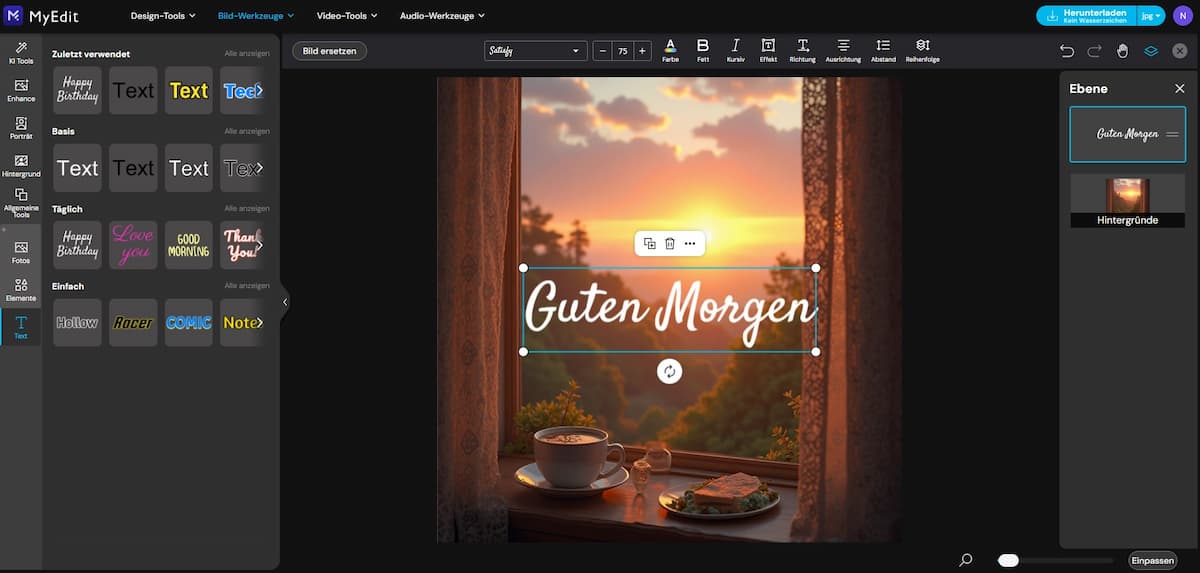Viewport: 1200px width, 573px height.
Task: Select the Guten Morgen layer
Action: [x=1128, y=134]
